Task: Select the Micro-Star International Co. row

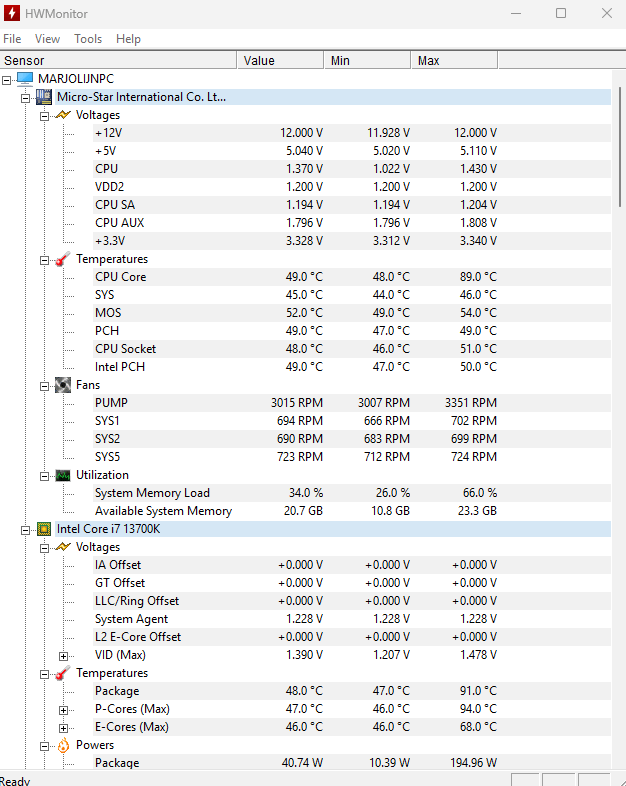Action: pos(333,97)
